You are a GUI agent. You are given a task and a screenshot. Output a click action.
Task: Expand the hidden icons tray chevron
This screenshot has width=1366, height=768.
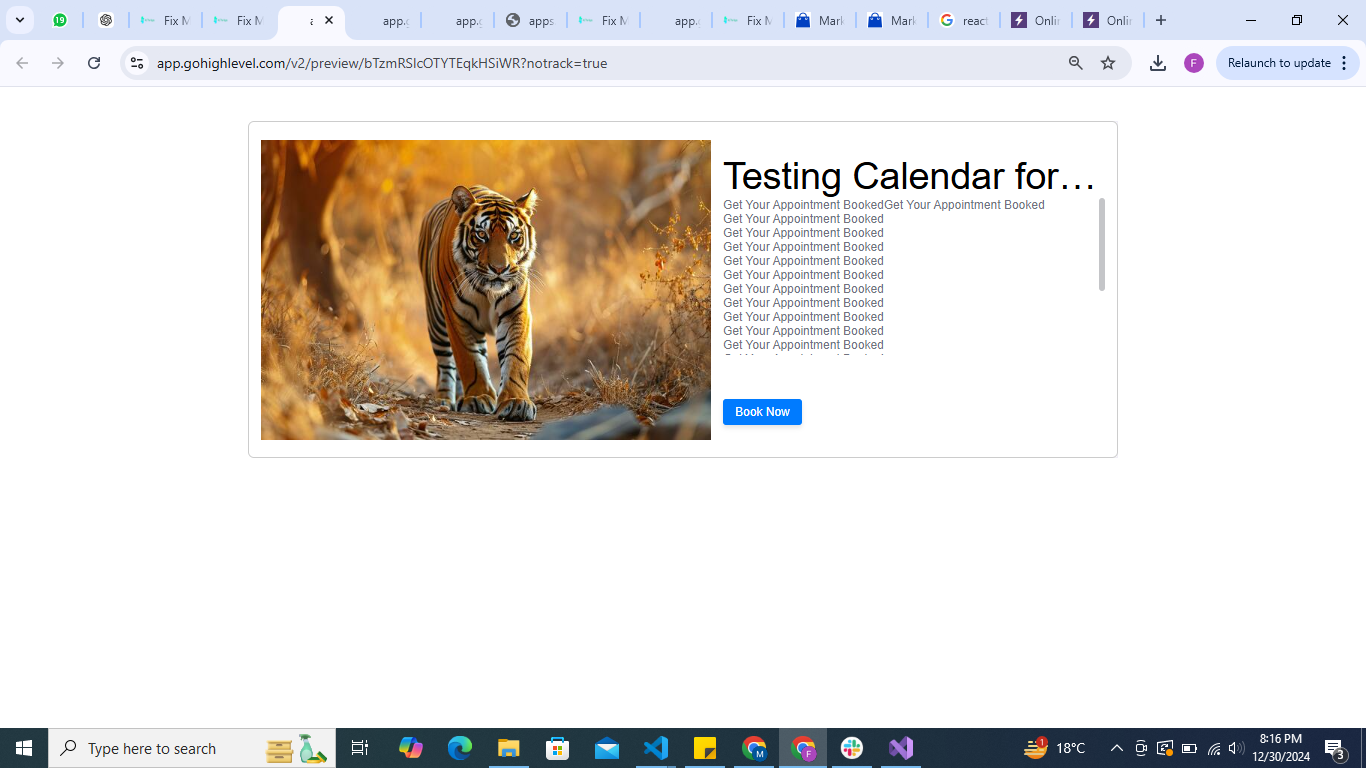pyautogui.click(x=1116, y=747)
